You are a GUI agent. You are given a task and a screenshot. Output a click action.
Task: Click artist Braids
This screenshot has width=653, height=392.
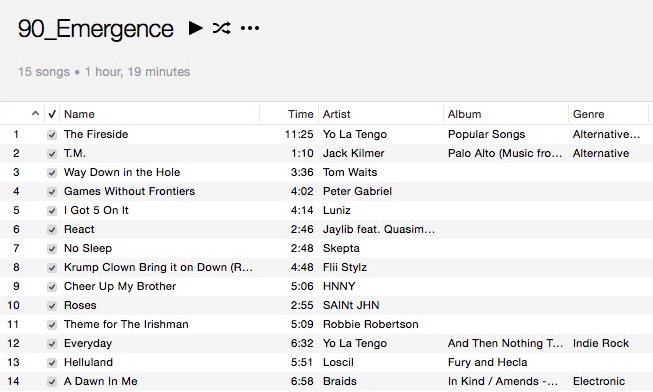[x=340, y=381]
